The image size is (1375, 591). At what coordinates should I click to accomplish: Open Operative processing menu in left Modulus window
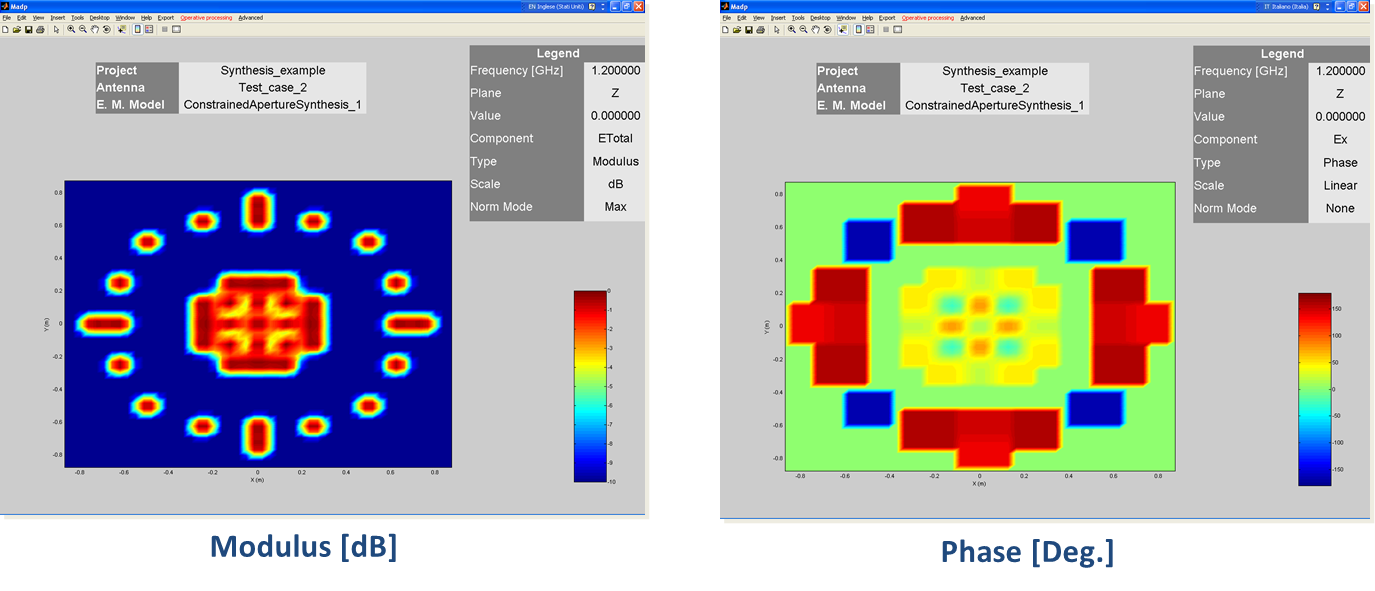click(x=207, y=18)
